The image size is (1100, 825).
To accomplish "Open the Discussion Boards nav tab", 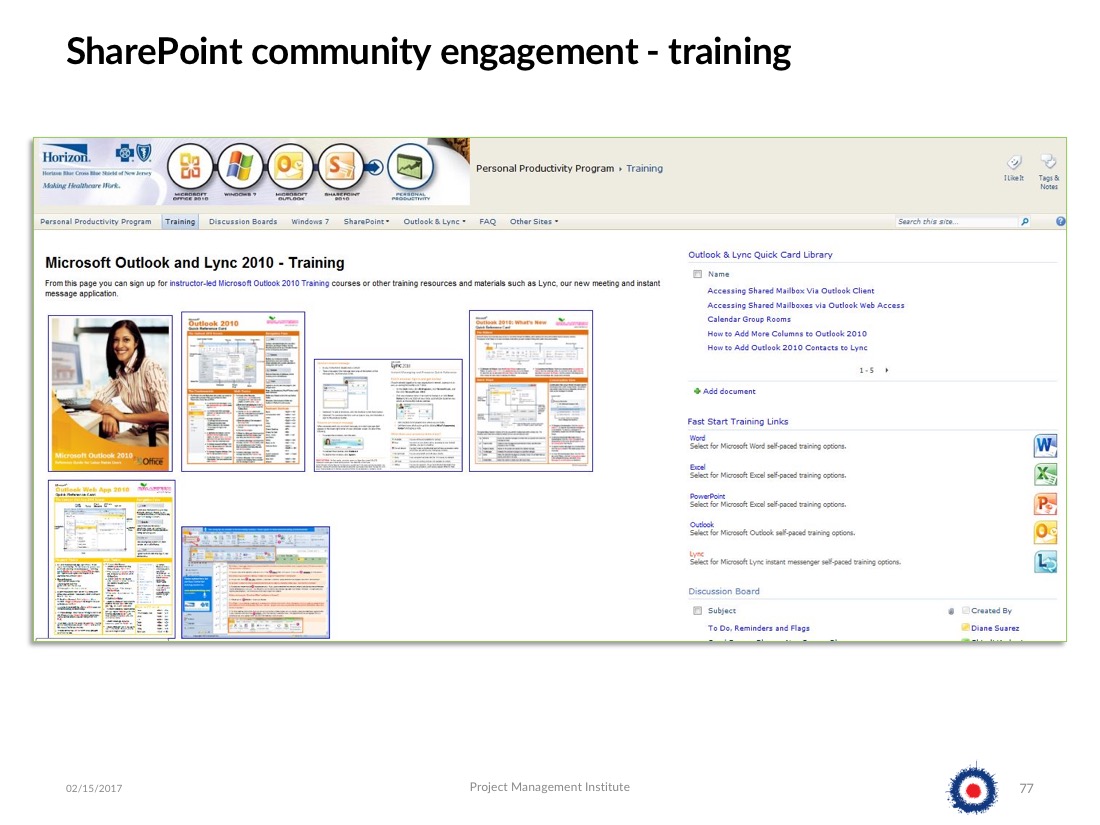I will (243, 222).
